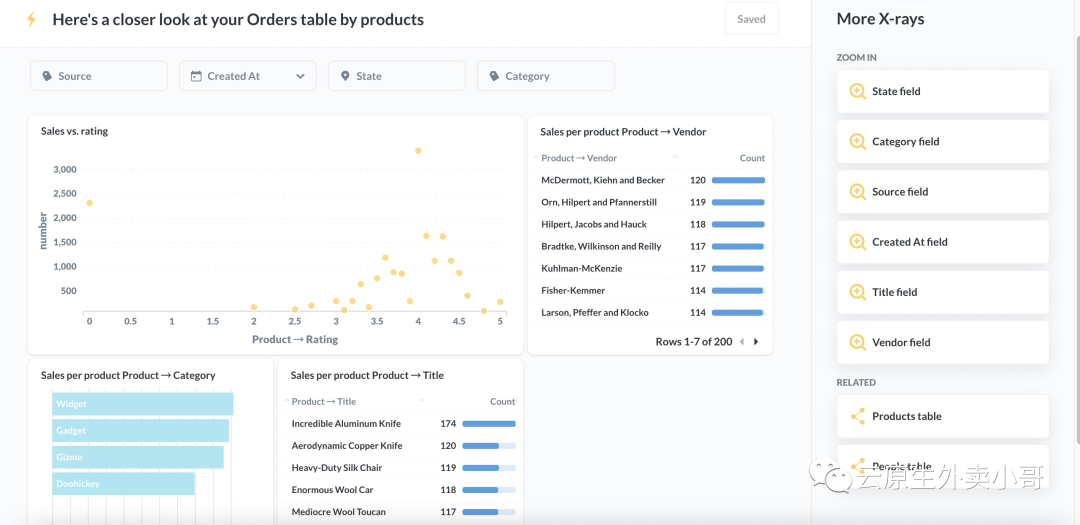This screenshot has width=1080, height=525.
Task: Go to next page of vendor rows
Action: click(x=756, y=342)
